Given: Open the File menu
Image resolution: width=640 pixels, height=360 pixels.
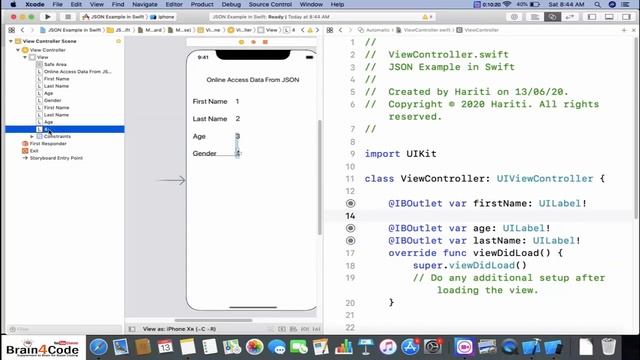Looking at the screenshot, I should point(58,4).
